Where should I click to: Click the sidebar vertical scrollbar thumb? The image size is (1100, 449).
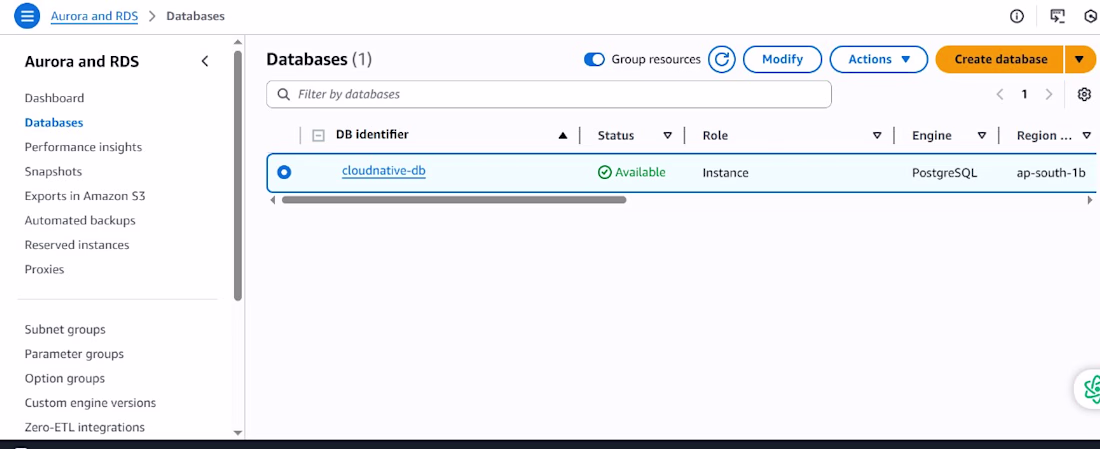coord(238,175)
